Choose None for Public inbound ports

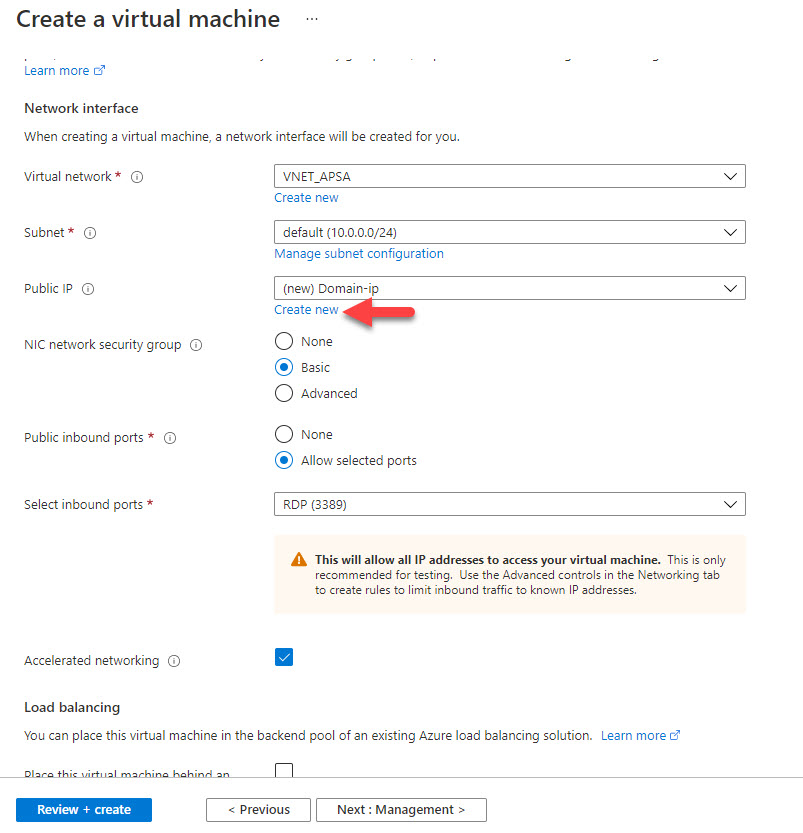click(x=282, y=434)
